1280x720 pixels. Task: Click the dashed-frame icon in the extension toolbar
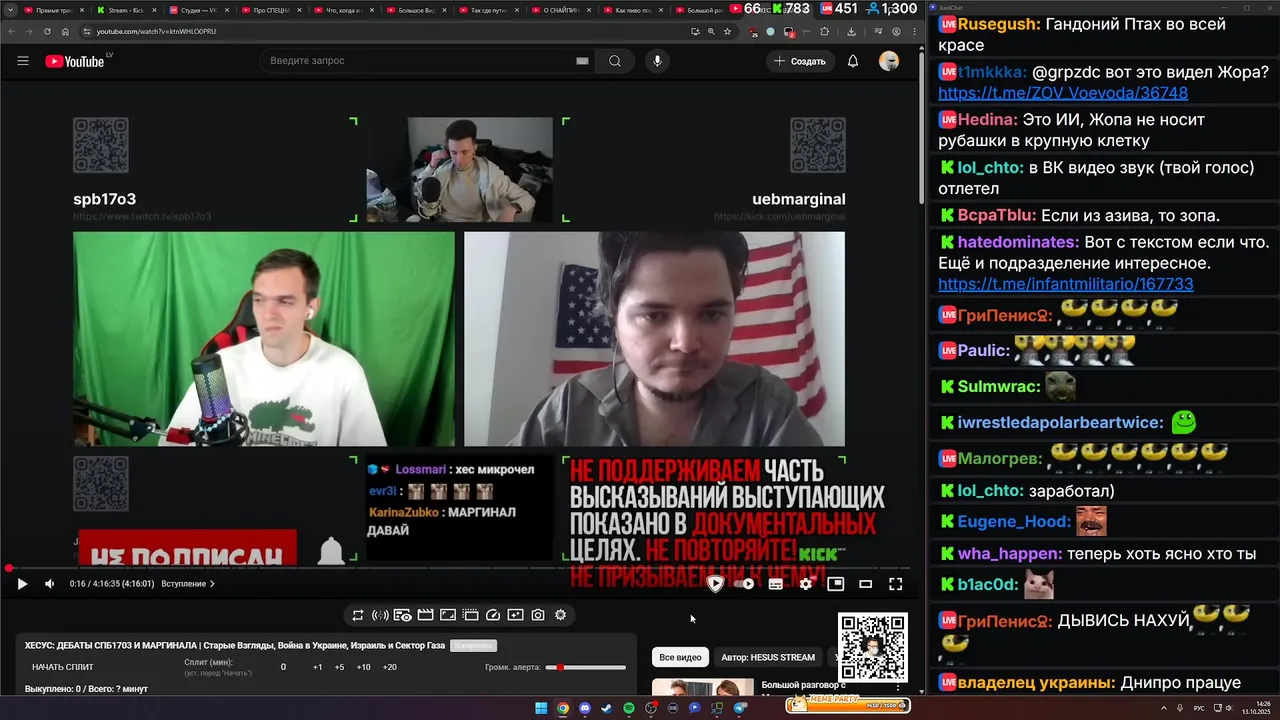(470, 615)
